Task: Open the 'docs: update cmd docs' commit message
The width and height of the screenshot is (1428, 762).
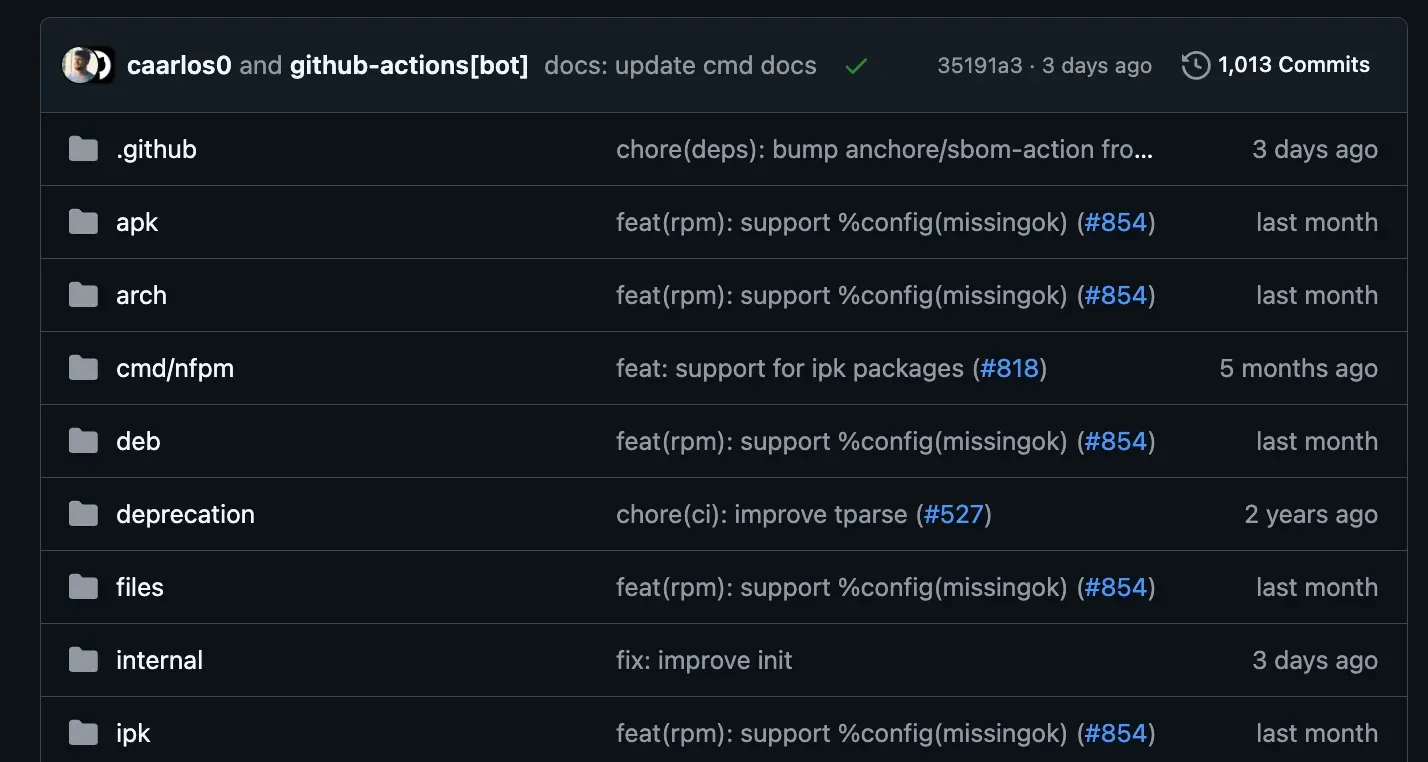Action: 680,66
